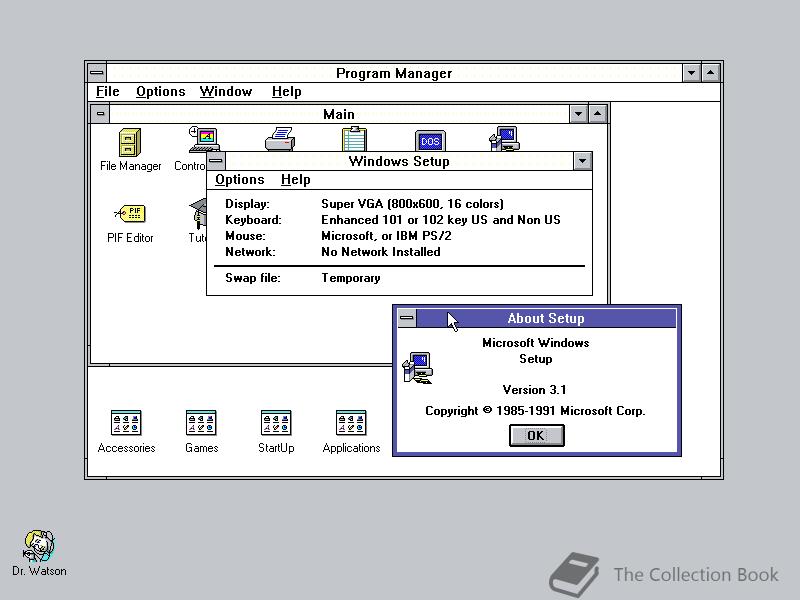
Task: Click the 'Super VGA (800x600, 16 colors)' value
Action: point(412,204)
